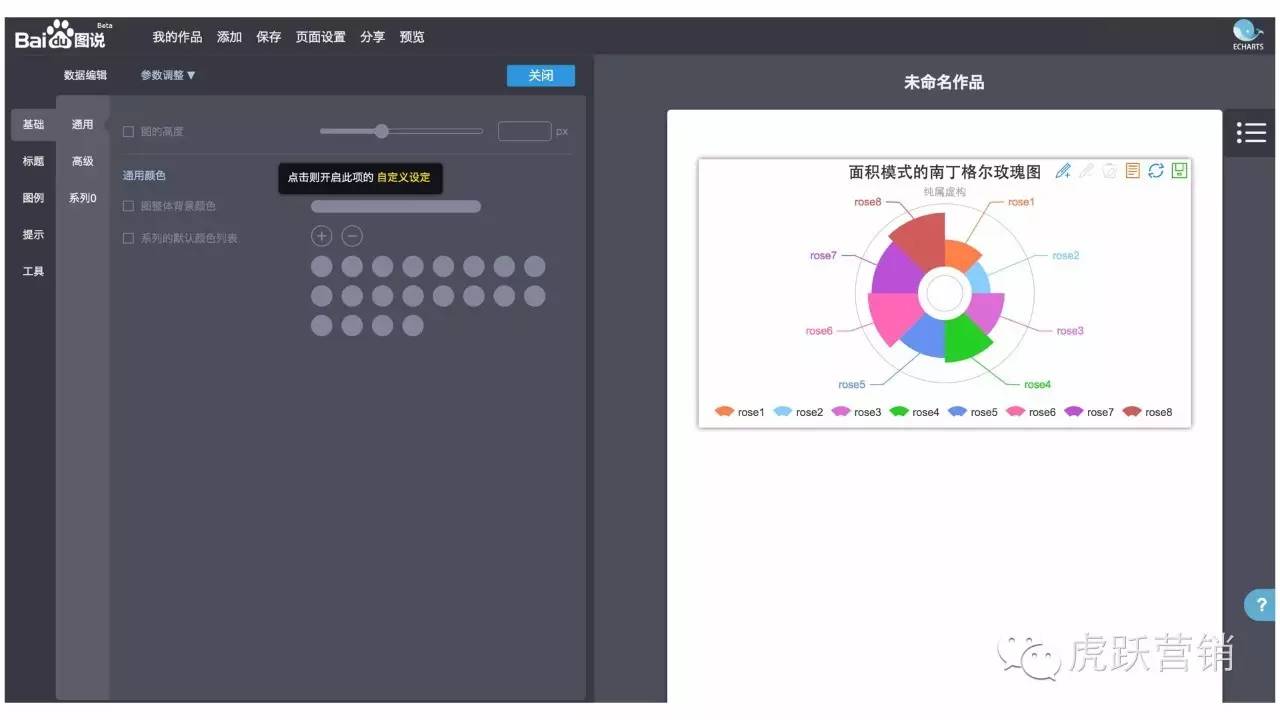Click the background color bar swatch
Viewport: 1280px width, 720px height.
tap(396, 206)
